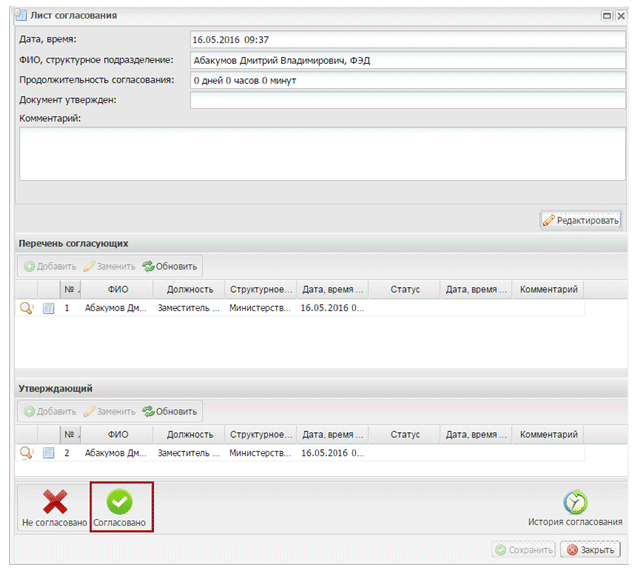Click the Сохранить button
The height and width of the screenshot is (570, 638).
(x=523, y=549)
